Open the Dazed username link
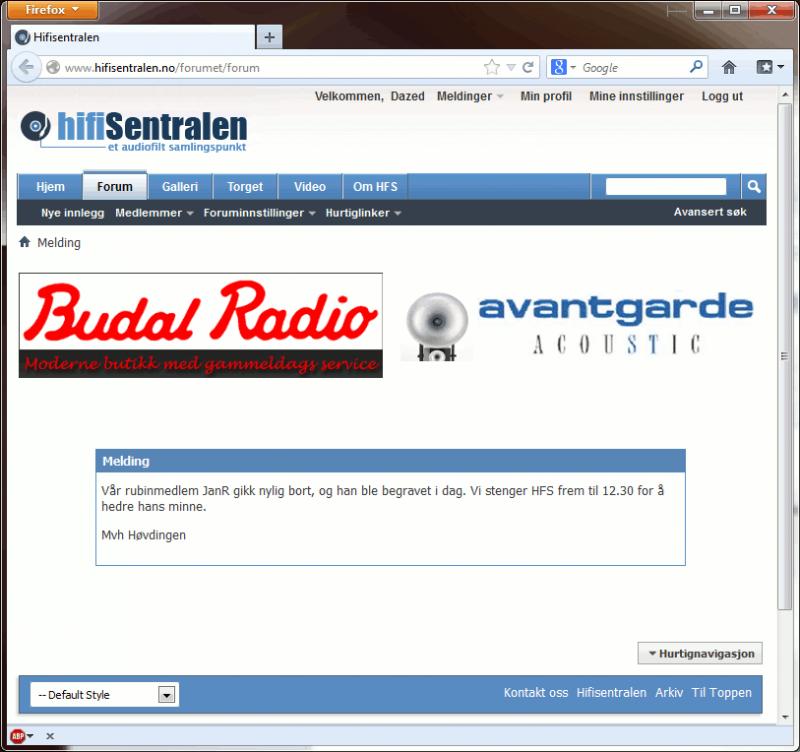The width and height of the screenshot is (800, 752). (408, 96)
